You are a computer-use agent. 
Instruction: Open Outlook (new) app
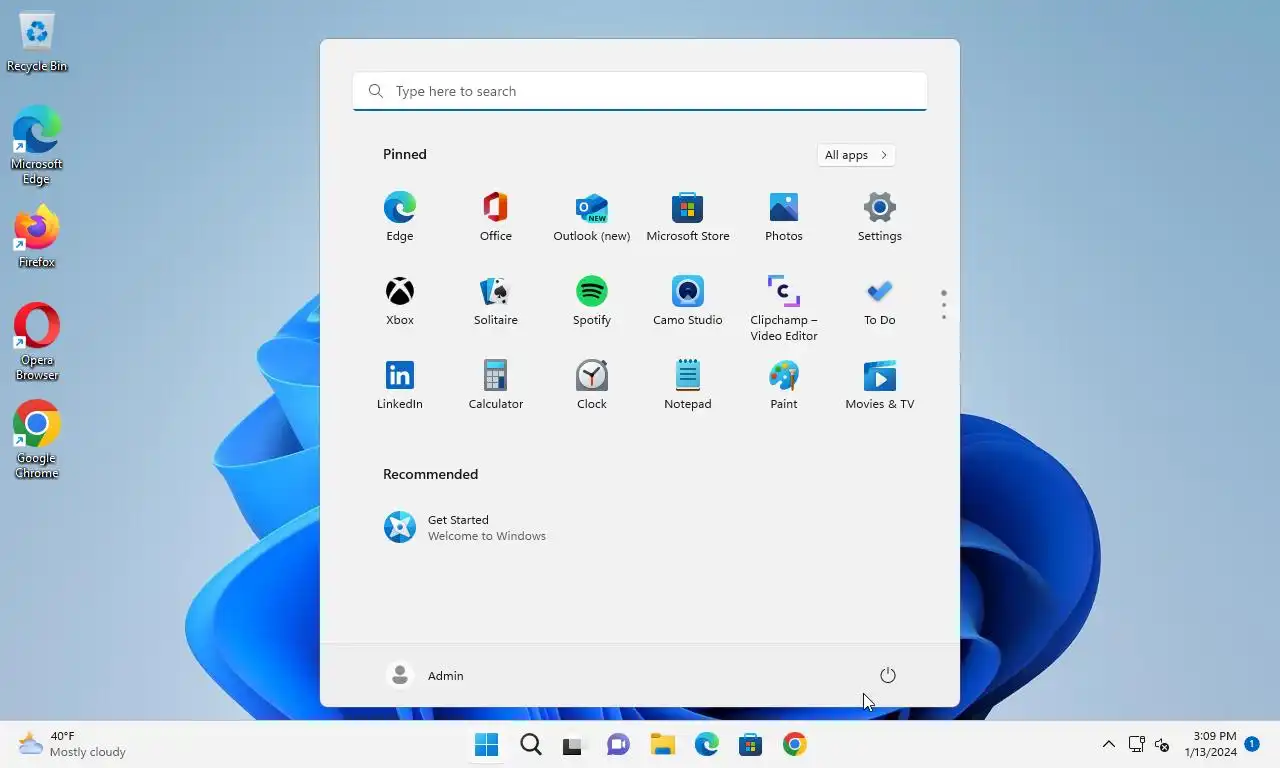click(592, 217)
